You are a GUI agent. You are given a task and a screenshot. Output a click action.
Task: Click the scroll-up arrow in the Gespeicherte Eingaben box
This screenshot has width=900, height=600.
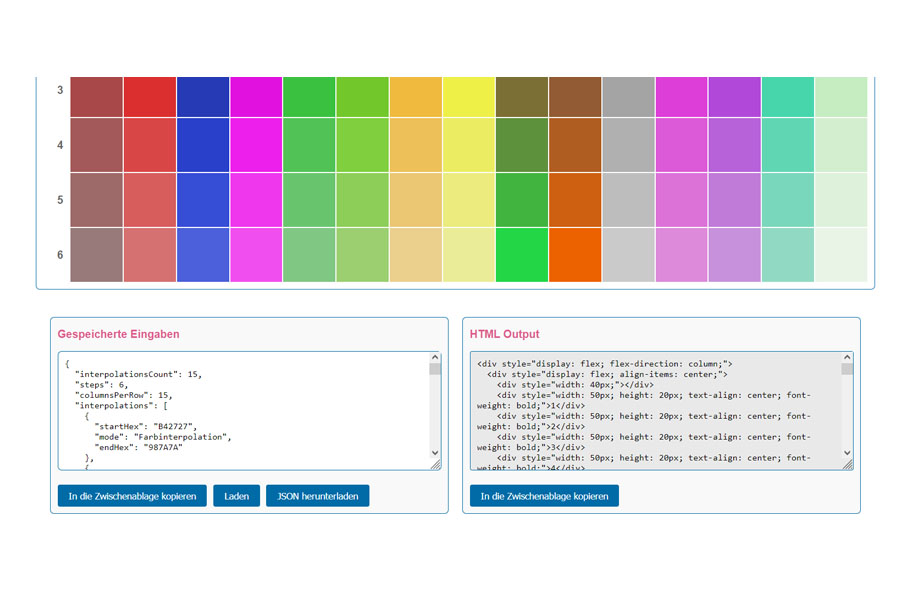click(435, 358)
